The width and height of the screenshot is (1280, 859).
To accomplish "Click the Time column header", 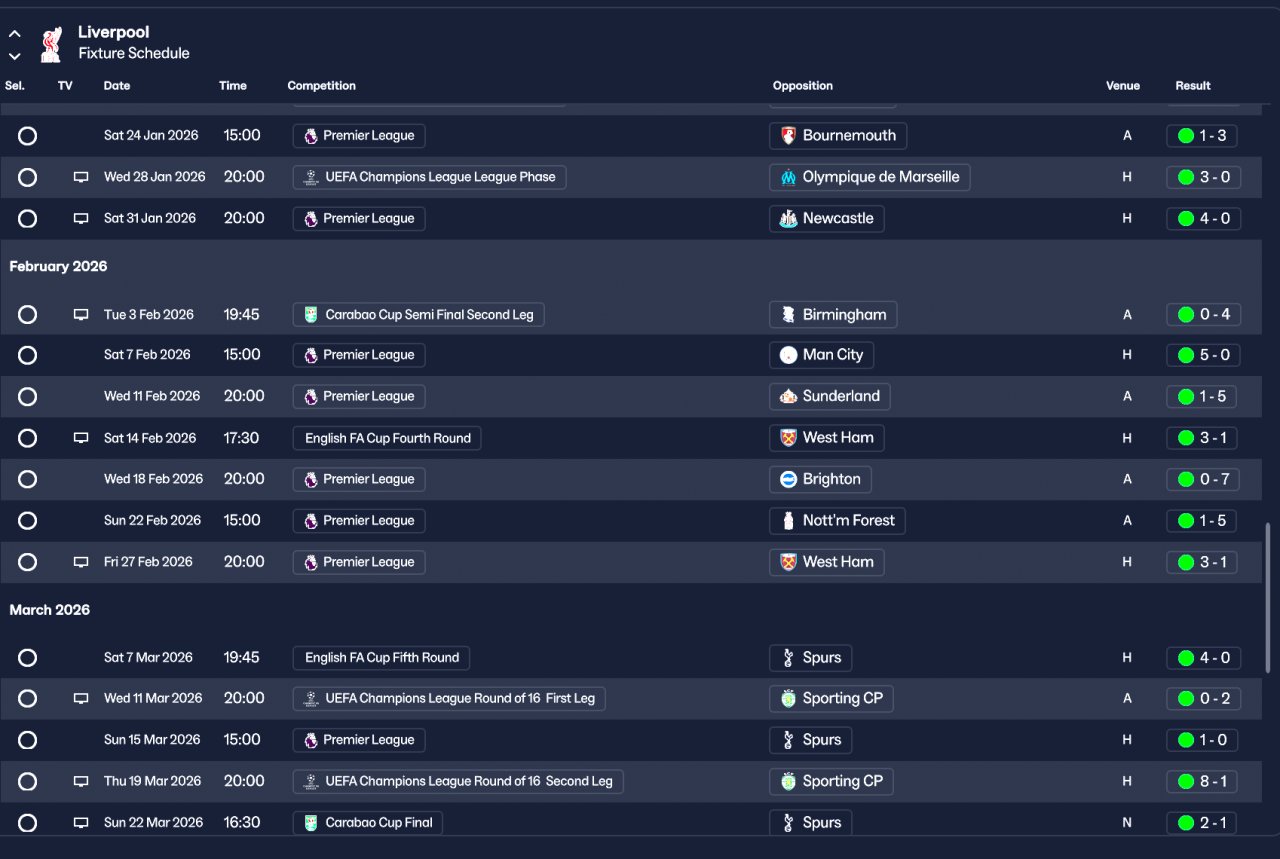I will pos(233,86).
